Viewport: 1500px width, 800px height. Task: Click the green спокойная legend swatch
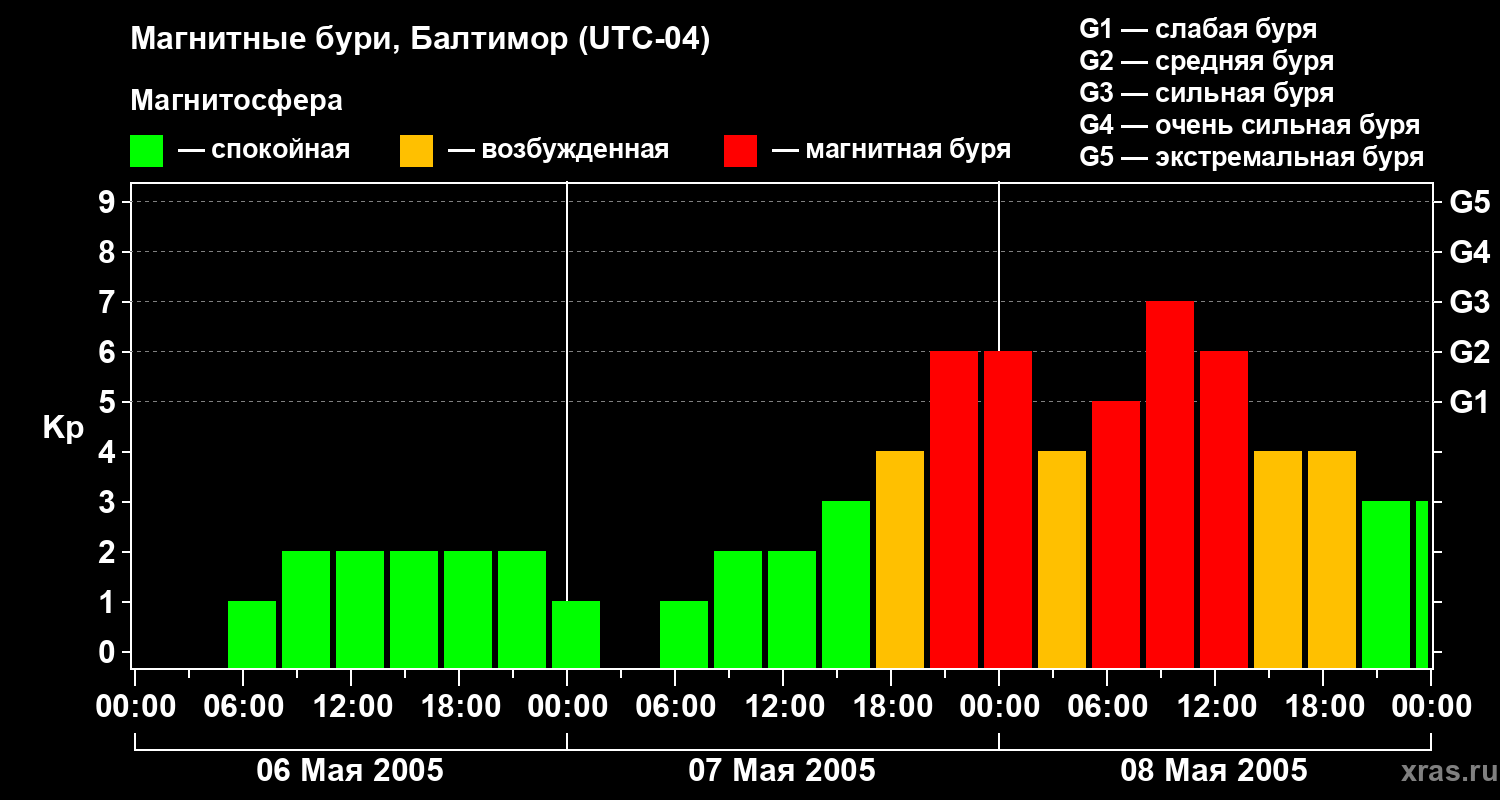click(146, 151)
